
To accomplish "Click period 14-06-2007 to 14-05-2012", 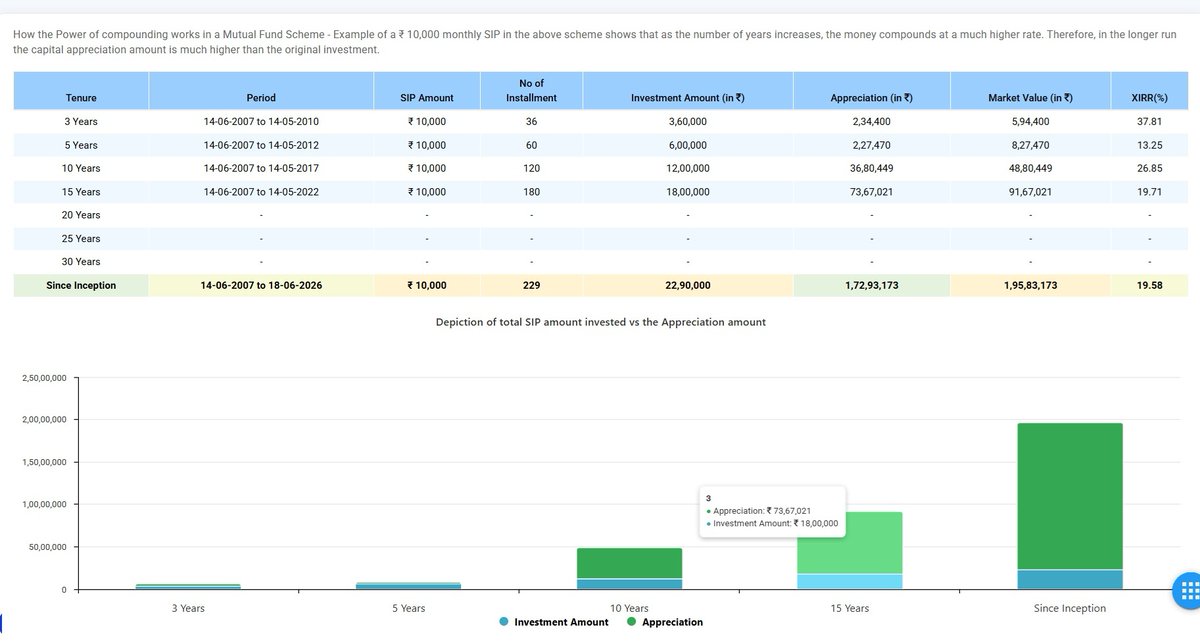I will point(261,145).
